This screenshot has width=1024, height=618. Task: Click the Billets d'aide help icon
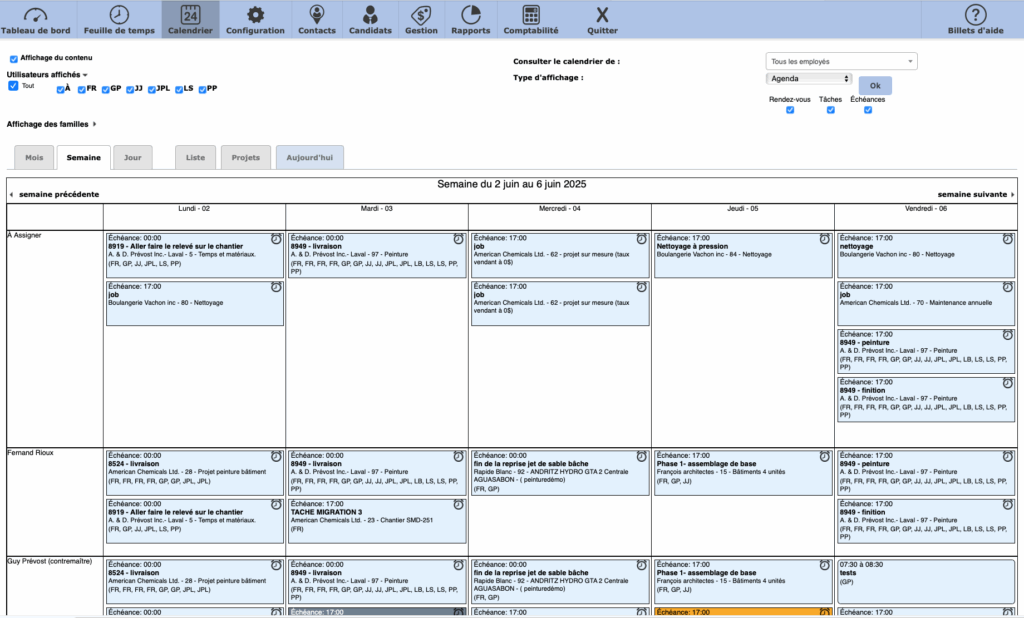click(x=975, y=15)
